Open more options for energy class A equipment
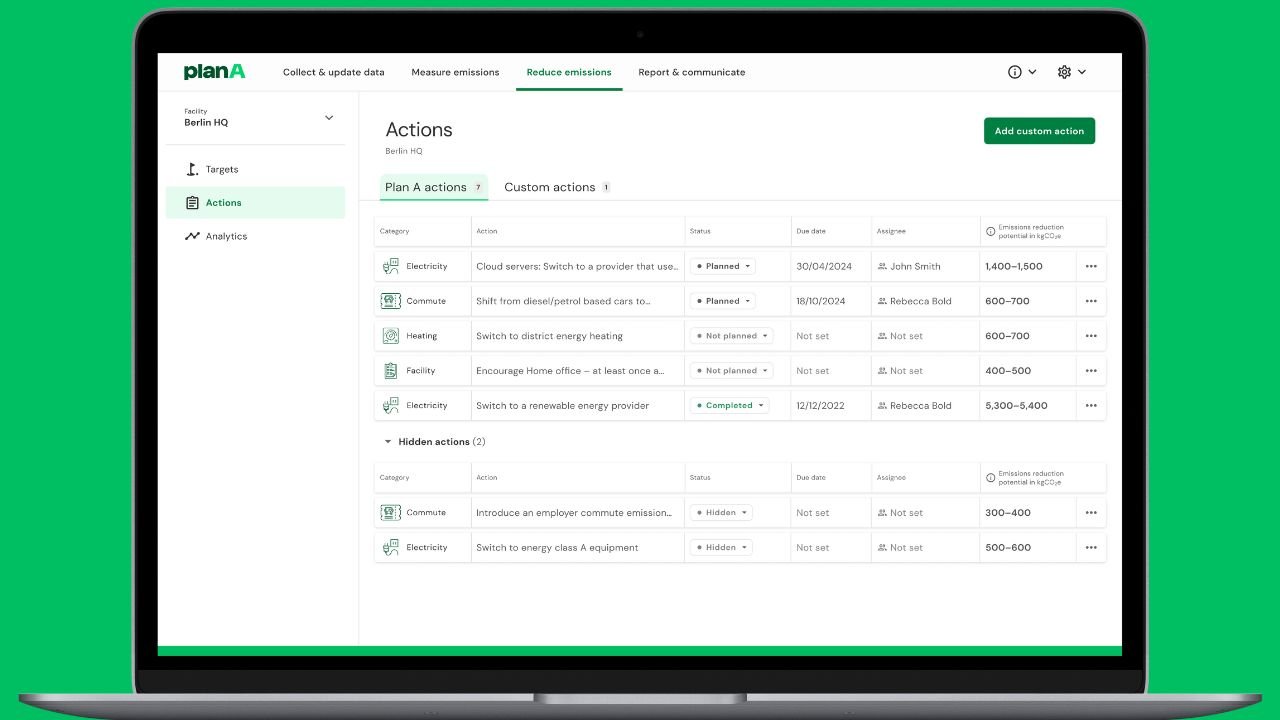This screenshot has height=720, width=1280. (x=1091, y=548)
